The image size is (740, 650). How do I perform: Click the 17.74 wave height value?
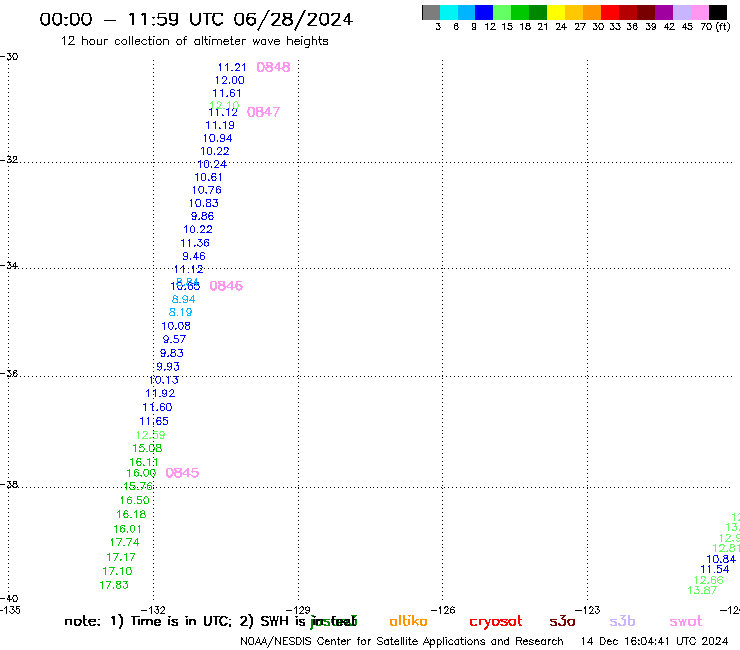coord(125,542)
